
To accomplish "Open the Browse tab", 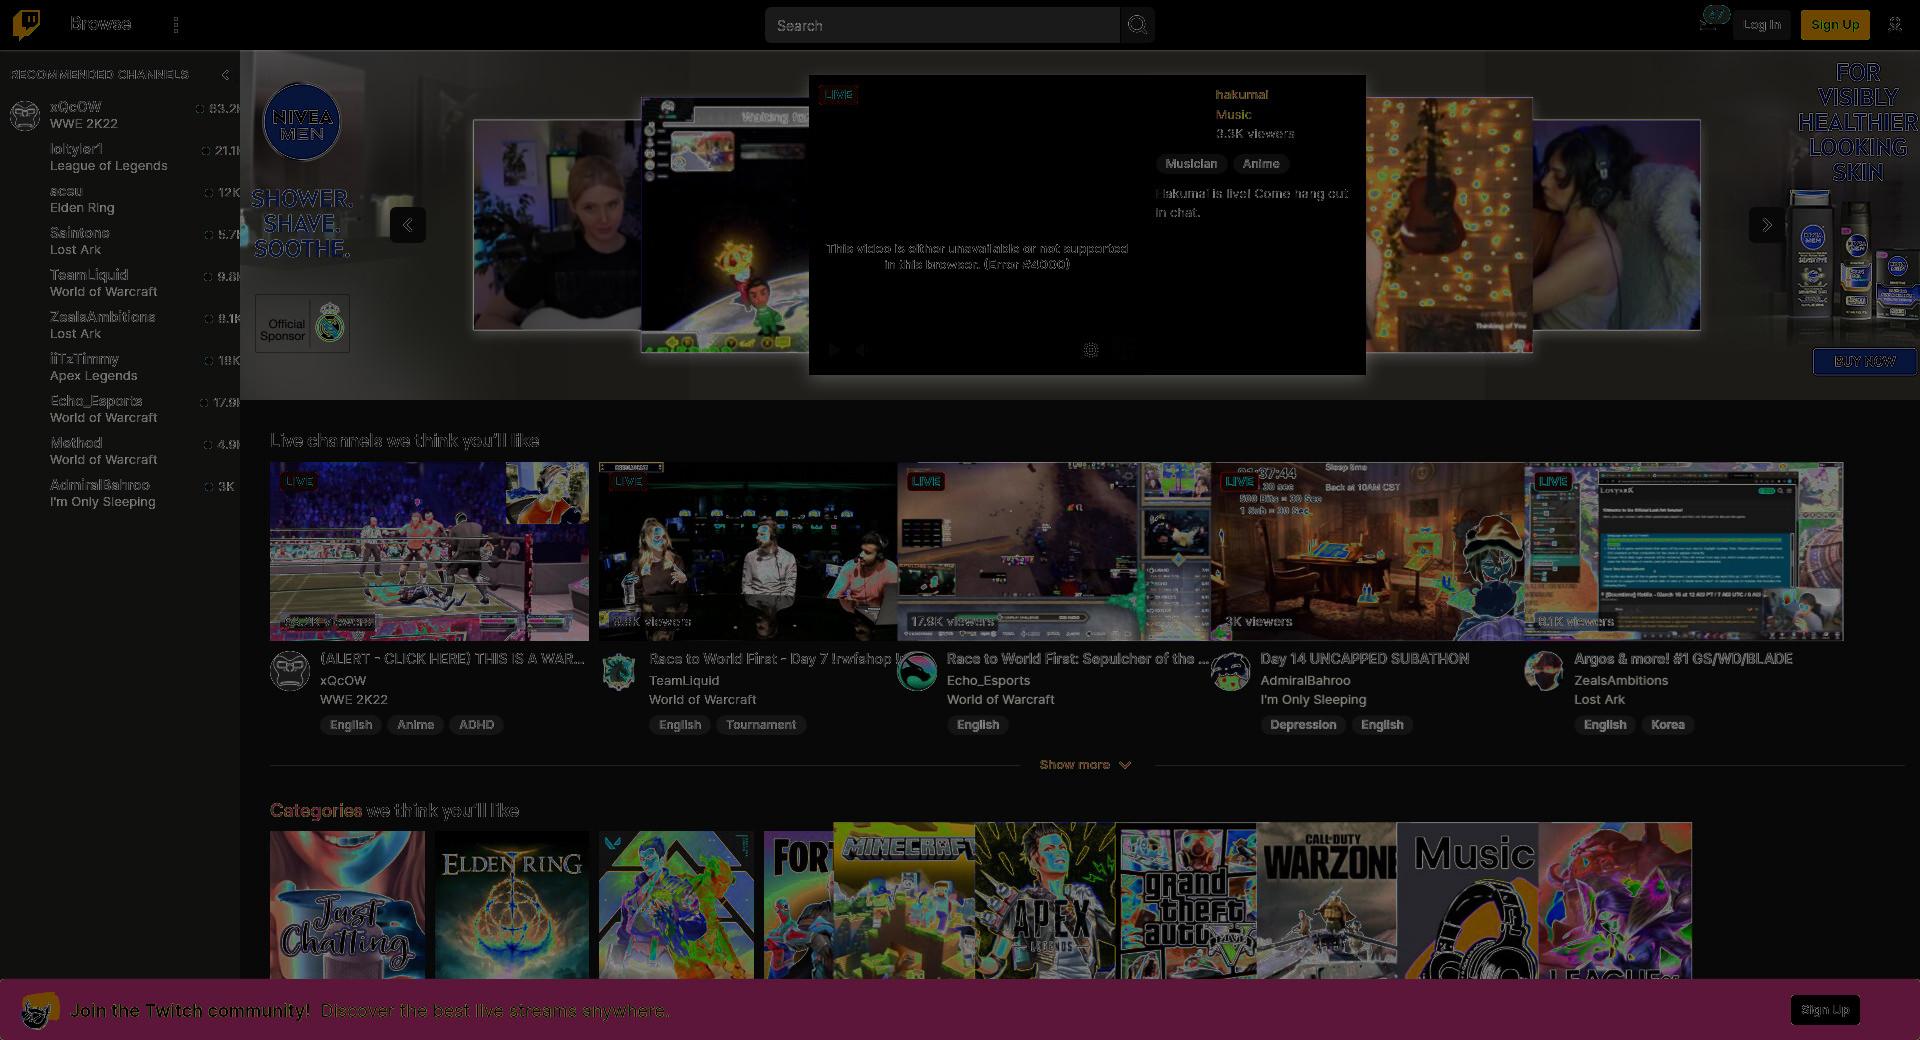I will click(x=101, y=24).
